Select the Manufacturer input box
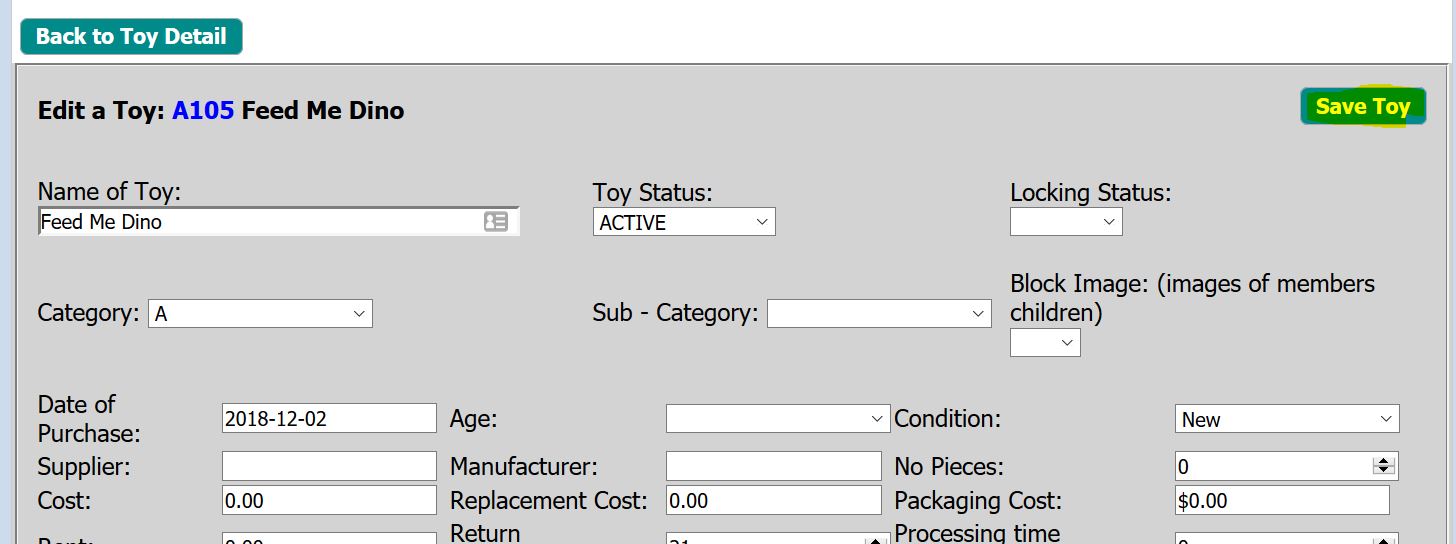 pyautogui.click(x=773, y=466)
